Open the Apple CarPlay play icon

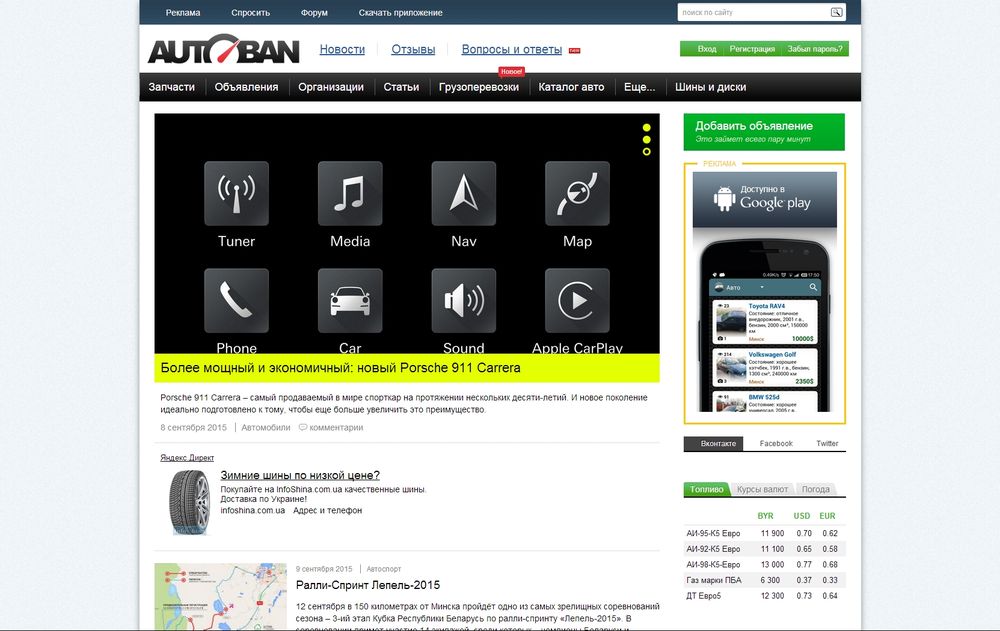point(577,301)
